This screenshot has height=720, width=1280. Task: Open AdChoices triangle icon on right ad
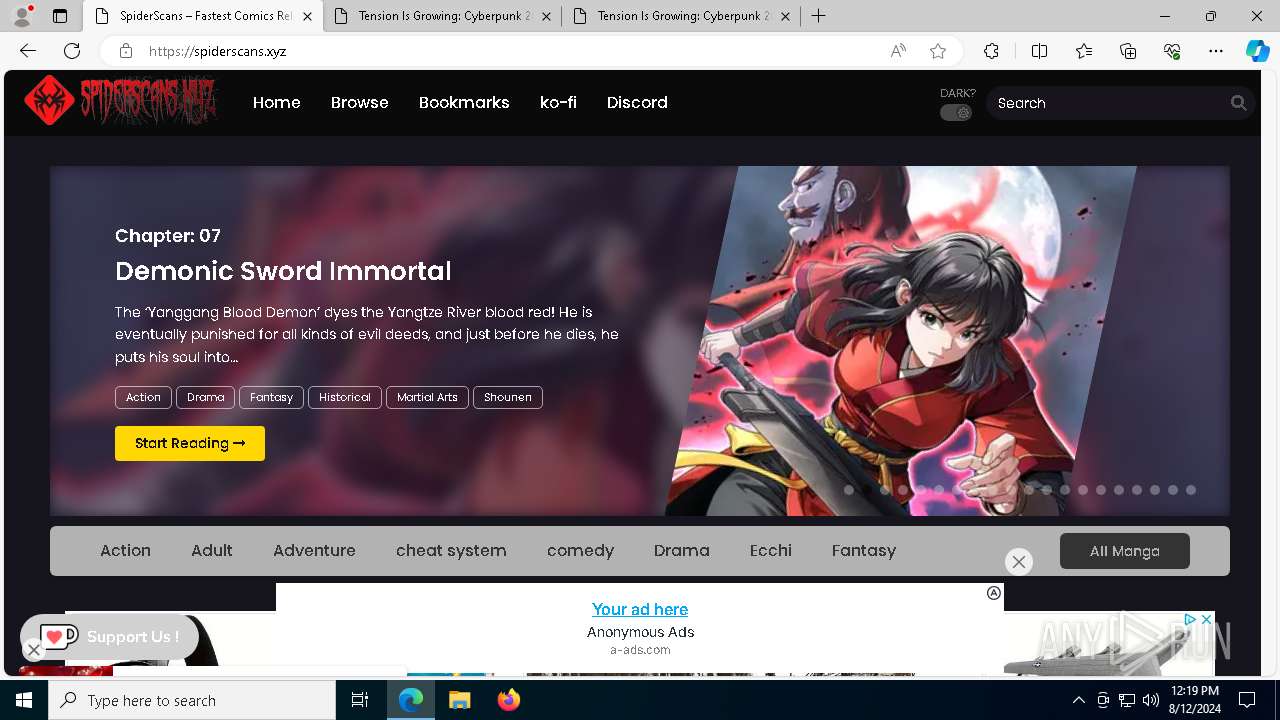(x=1191, y=620)
